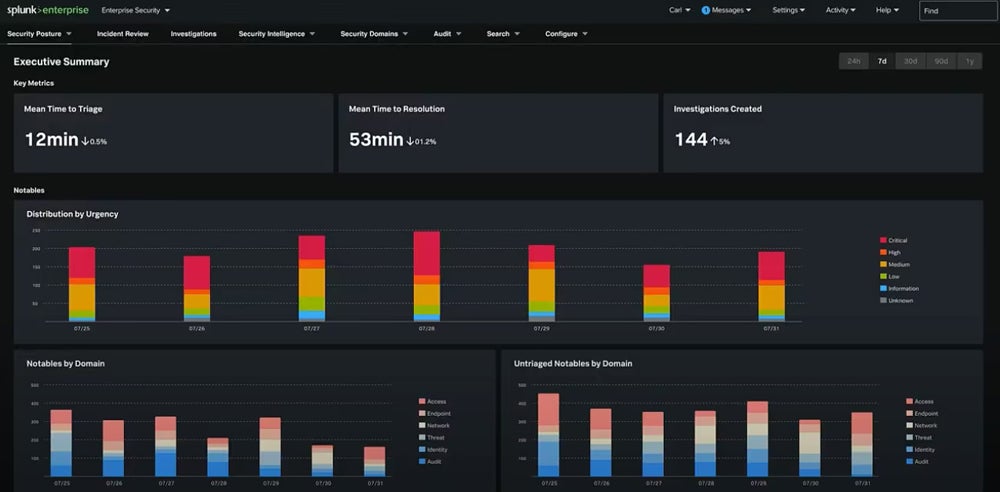Click the Audit legend icon in Untriaged Notables
The width and height of the screenshot is (1000, 492).
tap(909, 461)
